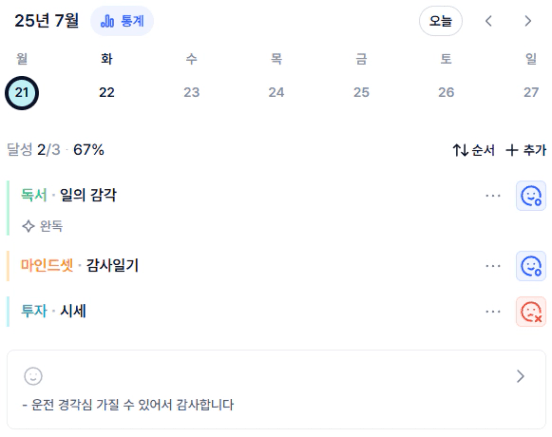Toggle completion face for 독서 일의 감각
552x437 pixels.
click(531, 196)
